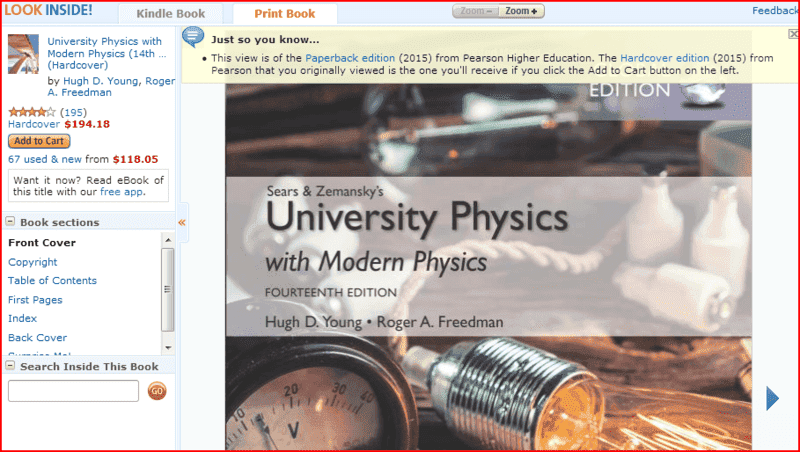Click the Zoom + button
Image resolution: width=800 pixels, height=452 pixels.
point(521,11)
